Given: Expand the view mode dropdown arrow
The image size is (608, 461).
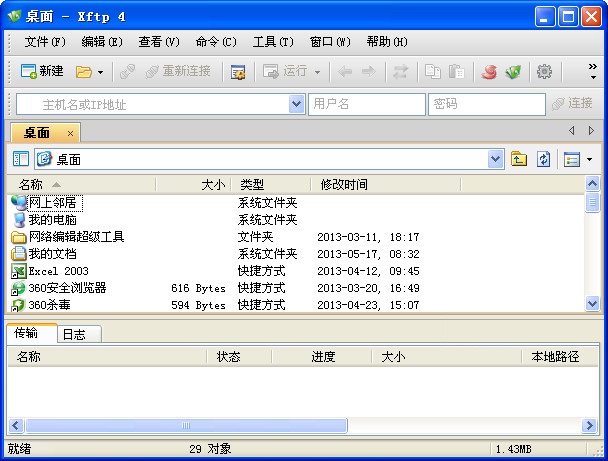Looking at the screenshot, I should click(x=589, y=159).
